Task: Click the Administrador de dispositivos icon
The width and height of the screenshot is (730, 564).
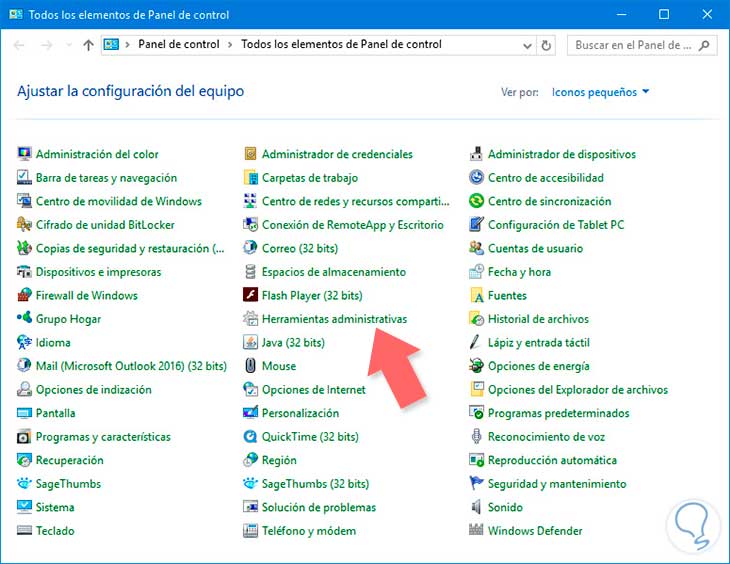Action: tap(476, 154)
